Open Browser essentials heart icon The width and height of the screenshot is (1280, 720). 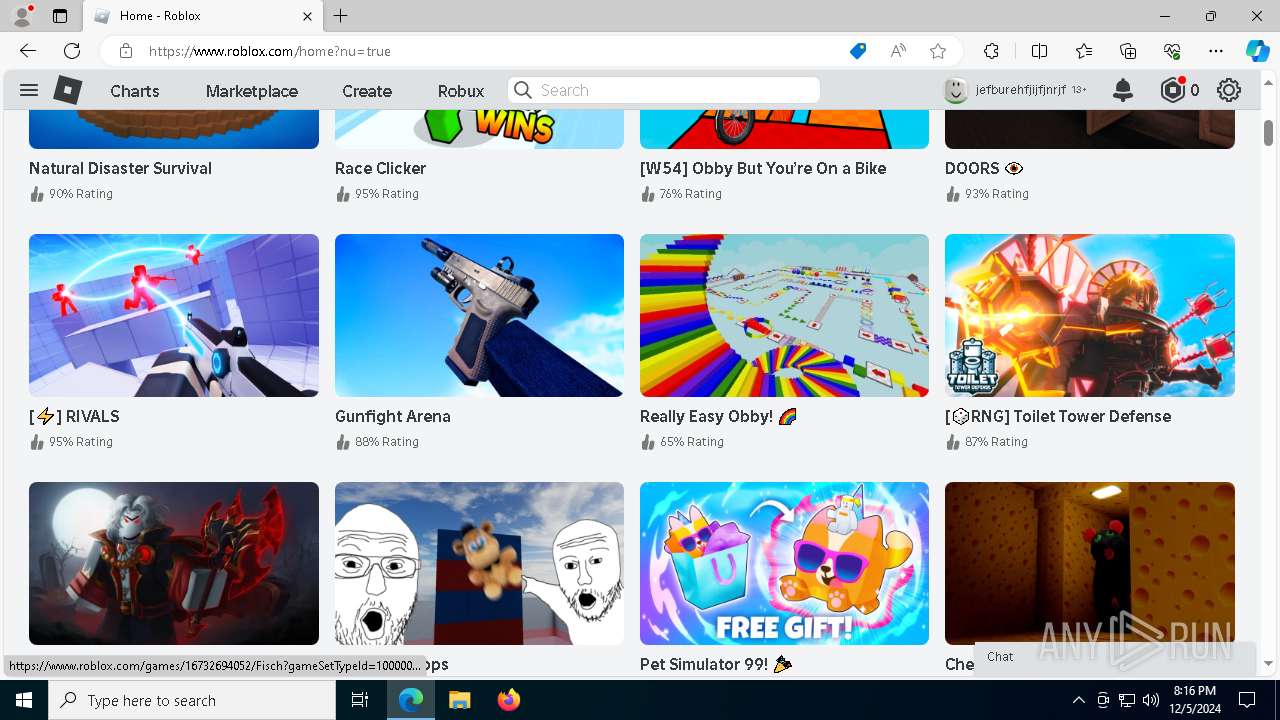(x=1172, y=51)
